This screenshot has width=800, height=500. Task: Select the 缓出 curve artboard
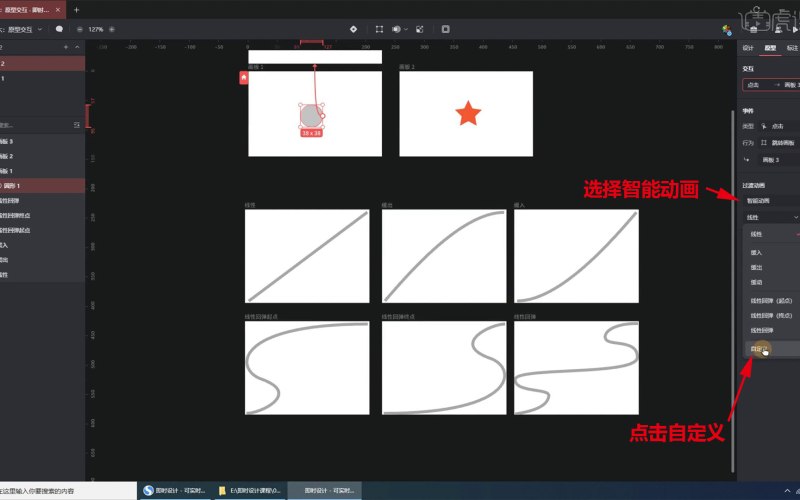(444, 256)
